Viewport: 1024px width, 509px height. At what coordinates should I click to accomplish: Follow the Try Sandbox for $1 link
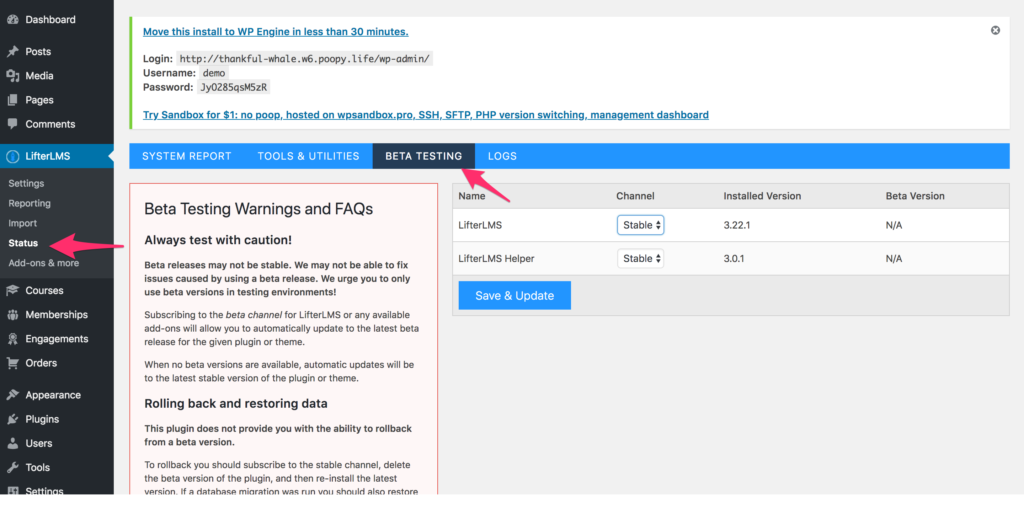click(426, 114)
